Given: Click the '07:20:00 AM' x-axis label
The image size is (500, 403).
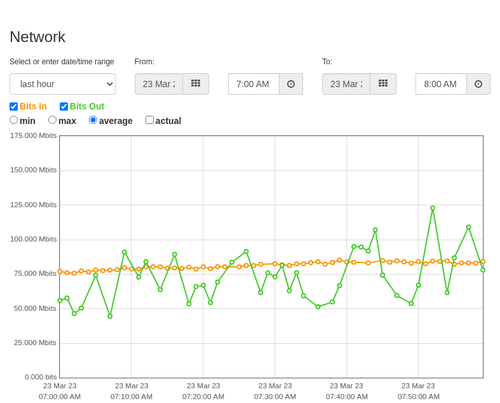Looking at the screenshot, I should click(203, 397).
